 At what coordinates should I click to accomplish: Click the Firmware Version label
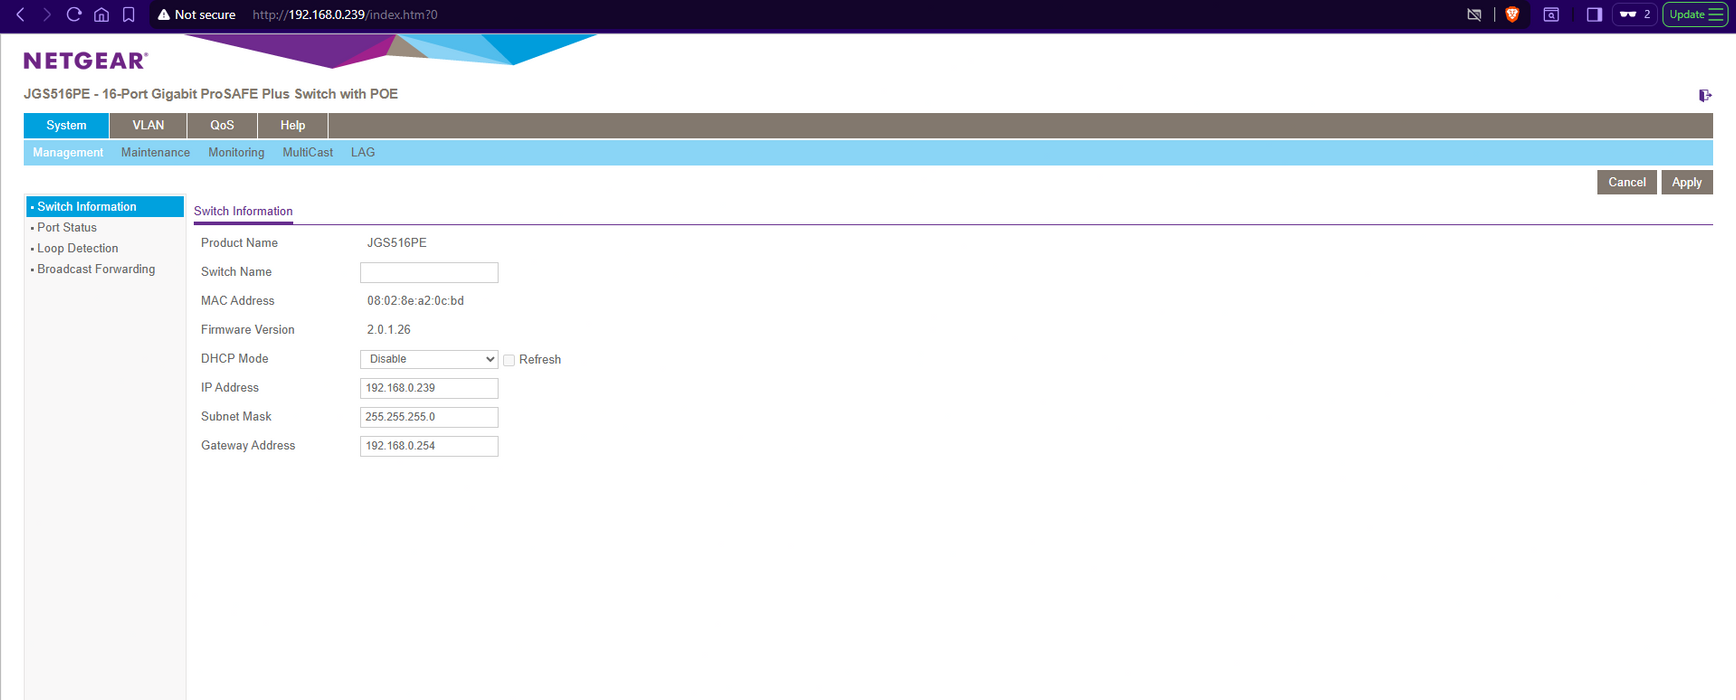(x=248, y=330)
